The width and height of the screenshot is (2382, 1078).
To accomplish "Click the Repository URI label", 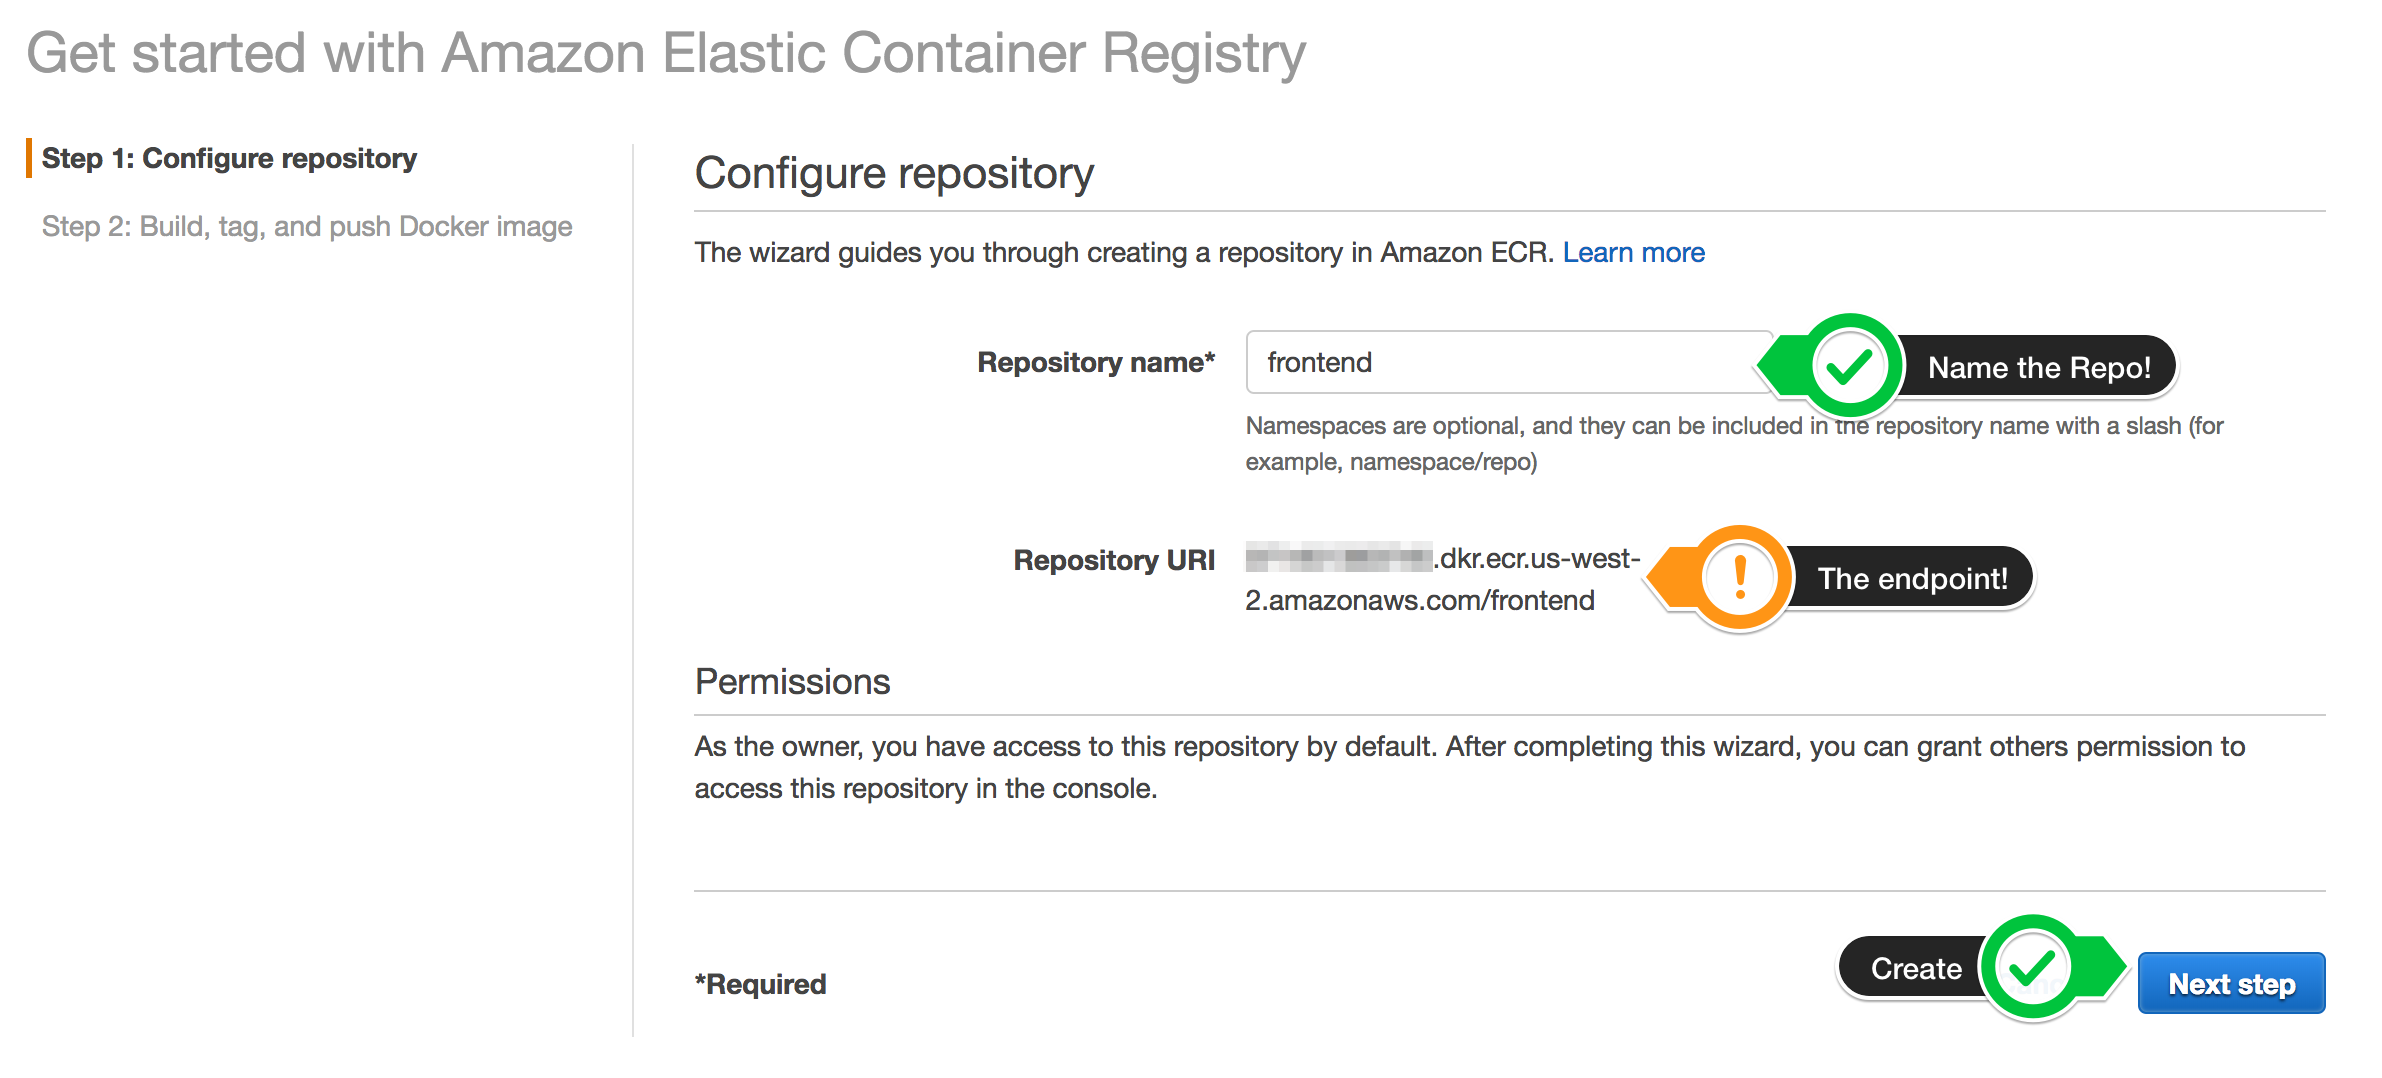I will [1114, 560].
